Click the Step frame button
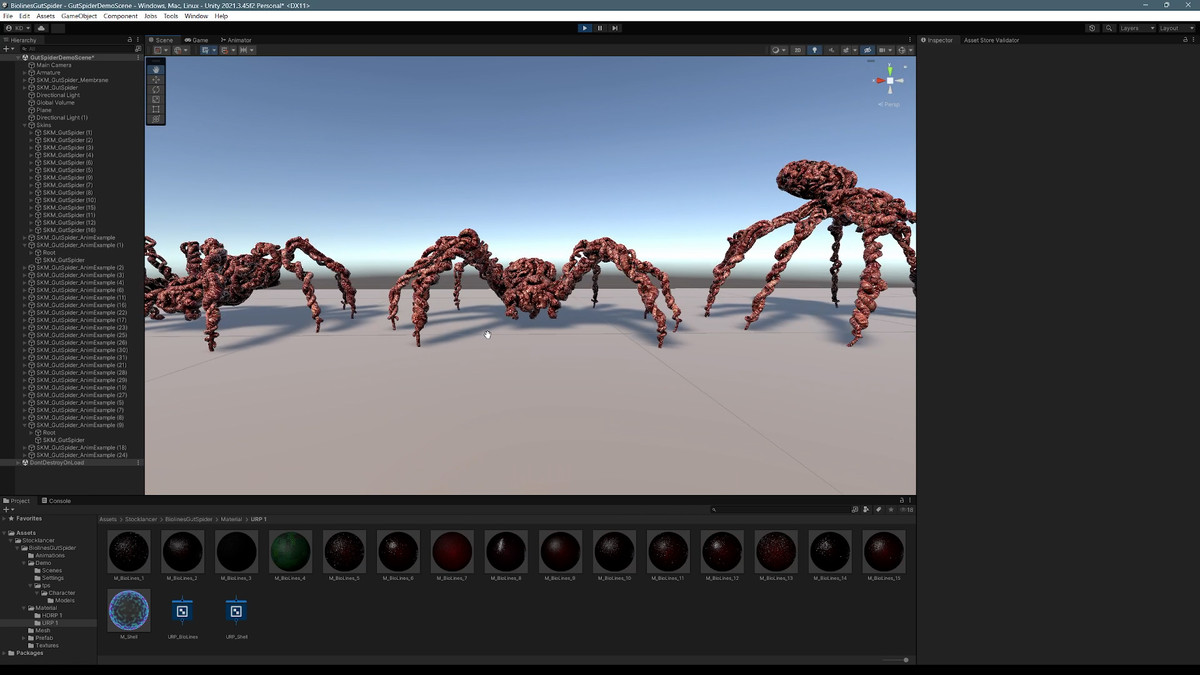This screenshot has width=1200, height=675. tap(615, 28)
